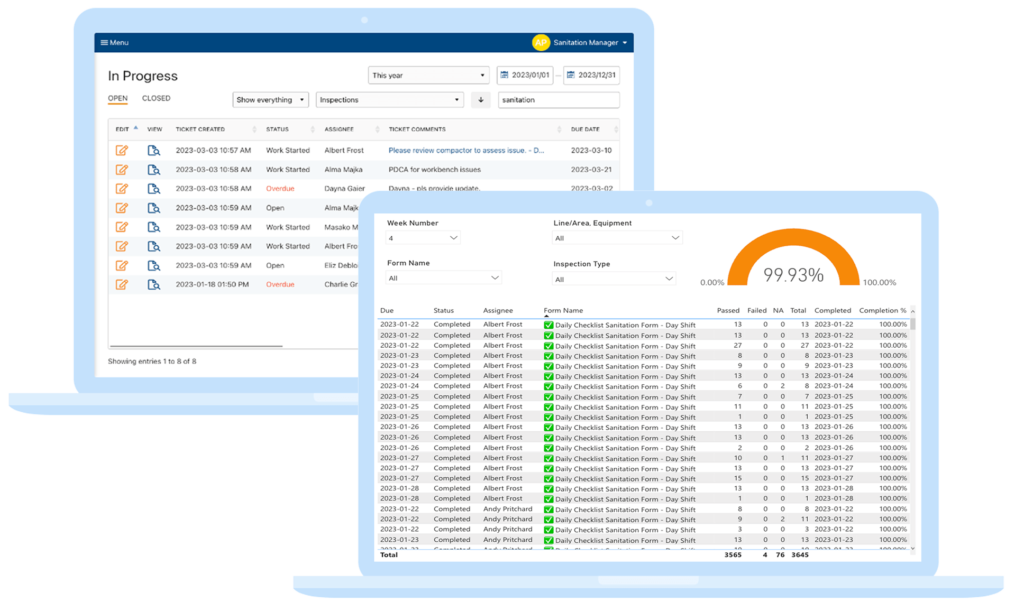
Task: Open 'Please review compactor' ticket comment link
Action: (x=465, y=150)
